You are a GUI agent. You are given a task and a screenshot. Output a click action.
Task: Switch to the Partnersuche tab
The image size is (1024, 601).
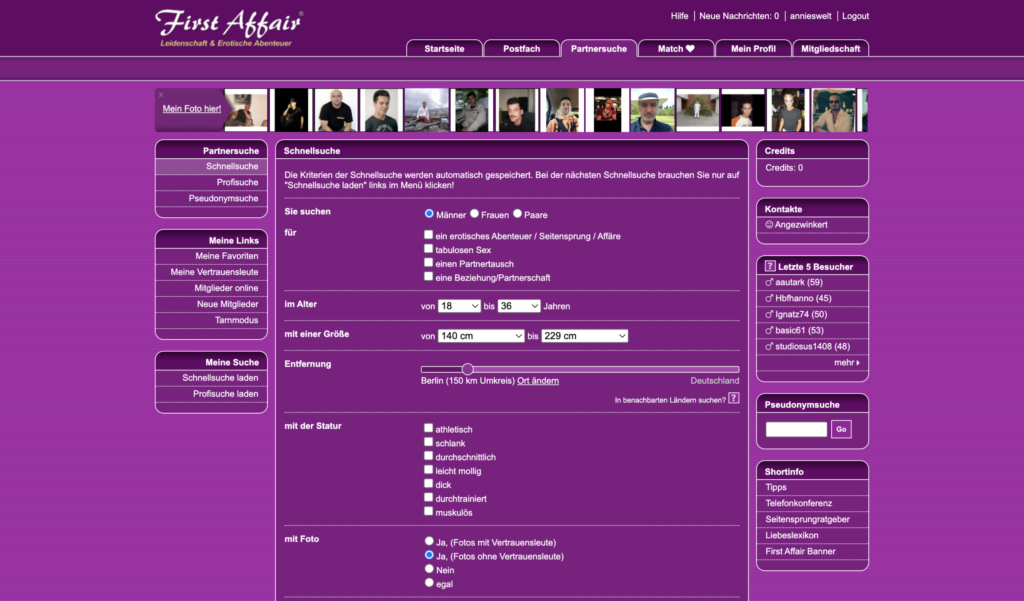599,48
